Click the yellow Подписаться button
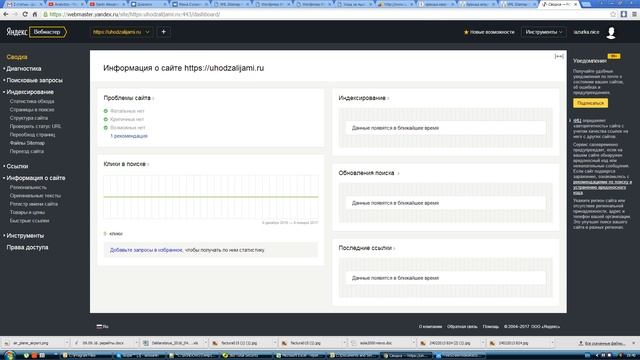The height and width of the screenshot is (360, 640). 590,103
